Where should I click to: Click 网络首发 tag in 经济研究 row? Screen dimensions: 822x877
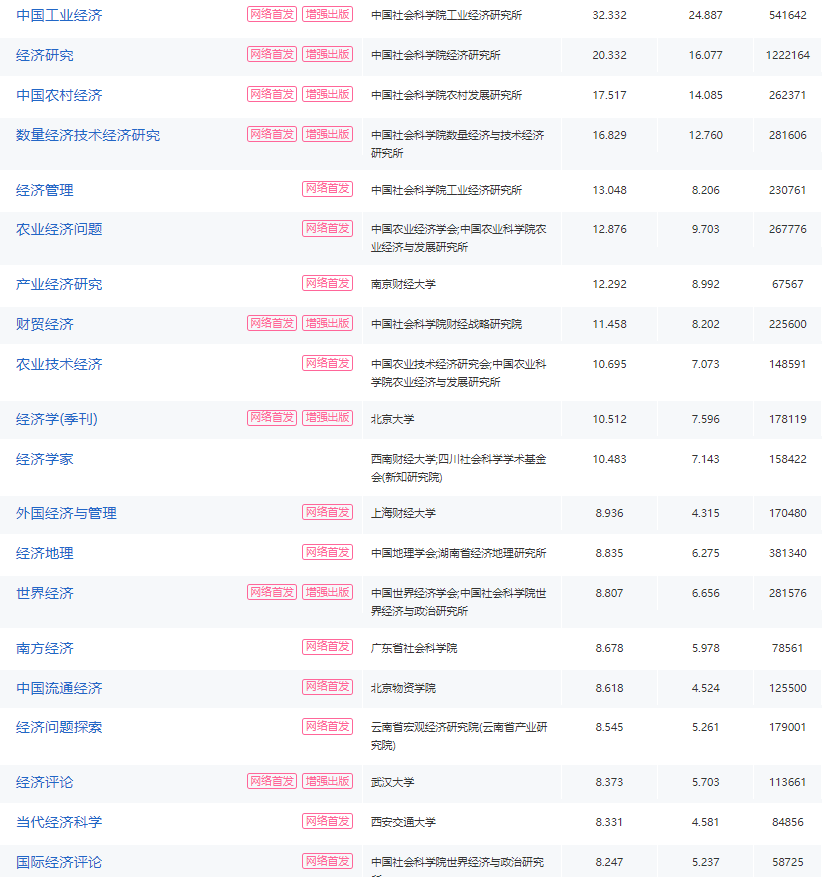(272, 54)
